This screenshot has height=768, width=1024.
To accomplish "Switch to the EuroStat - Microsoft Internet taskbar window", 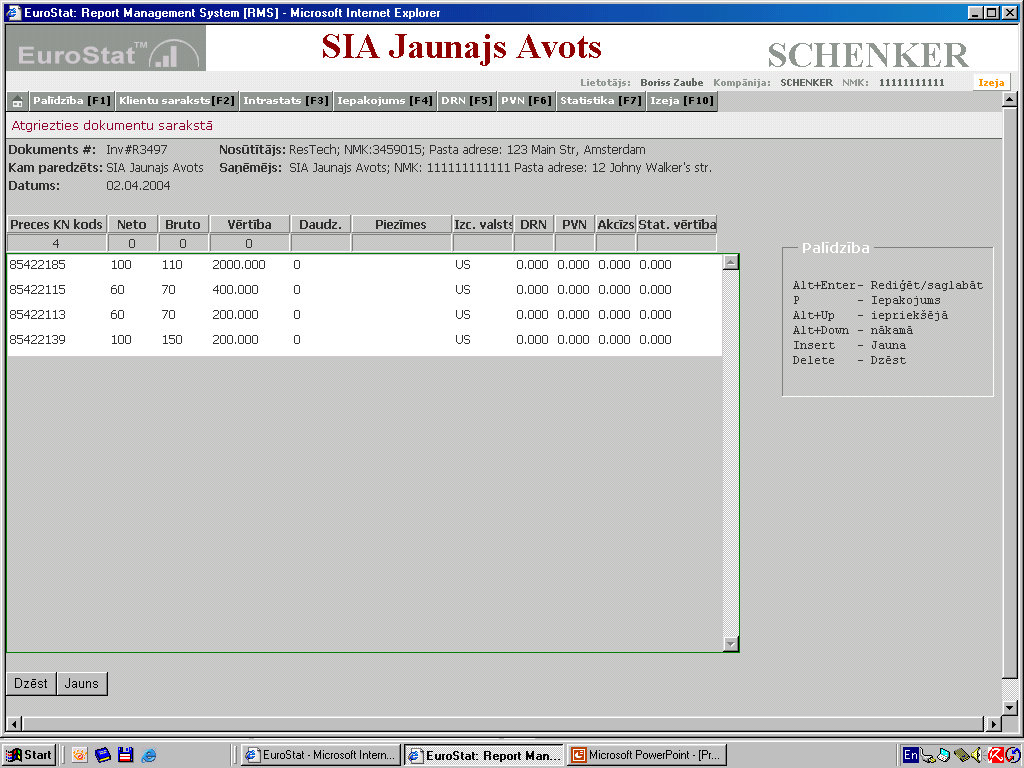I will [321, 755].
